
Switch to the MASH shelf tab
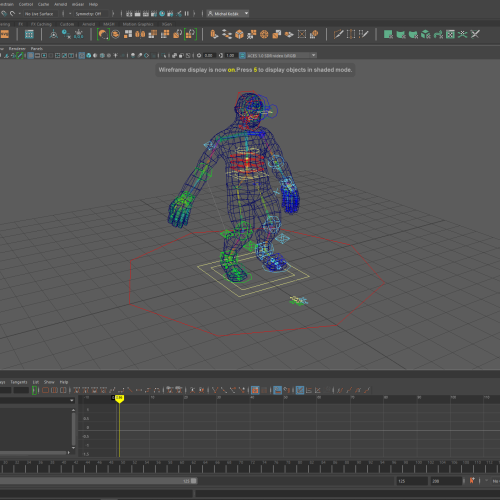pos(109,24)
